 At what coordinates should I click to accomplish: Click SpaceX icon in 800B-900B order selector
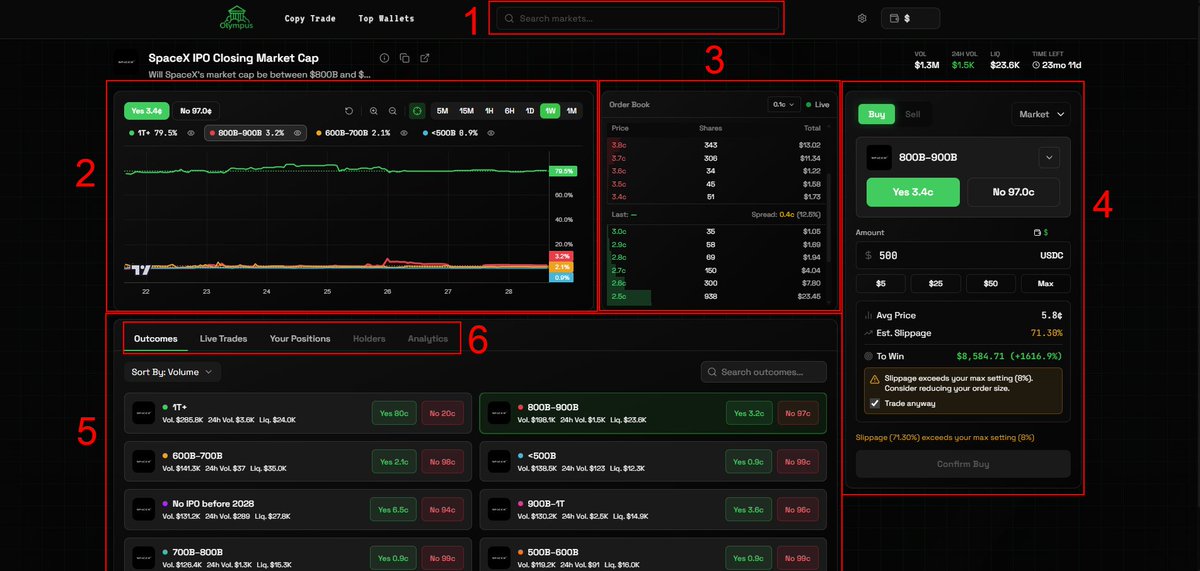[879, 157]
